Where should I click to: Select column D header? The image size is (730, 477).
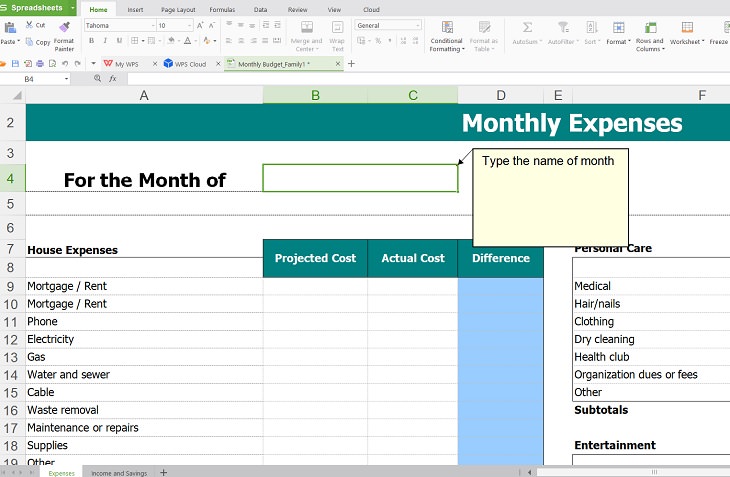click(501, 95)
